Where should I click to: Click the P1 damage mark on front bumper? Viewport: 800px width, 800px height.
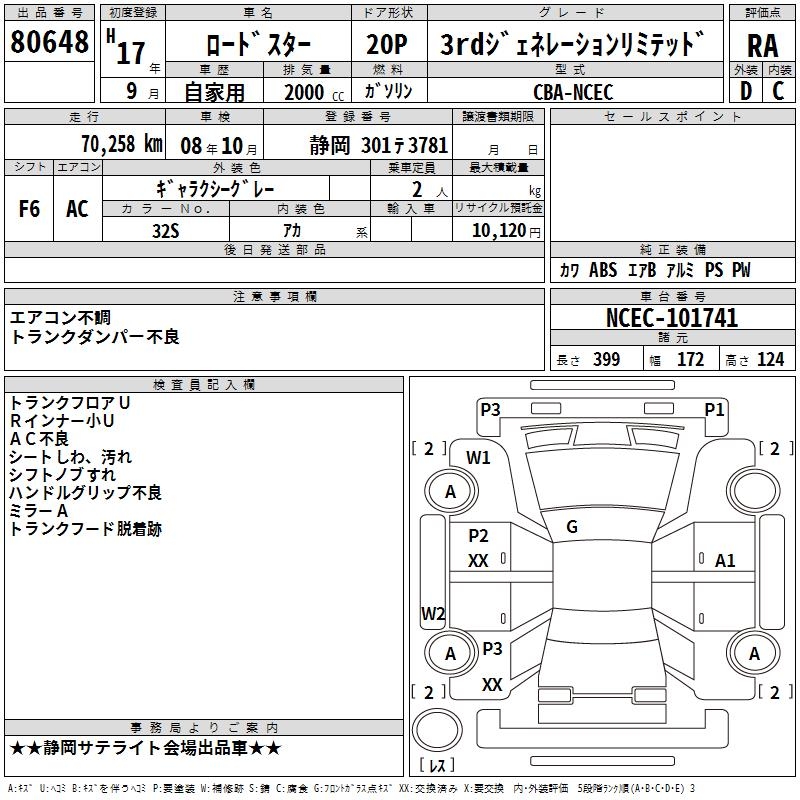(714, 409)
